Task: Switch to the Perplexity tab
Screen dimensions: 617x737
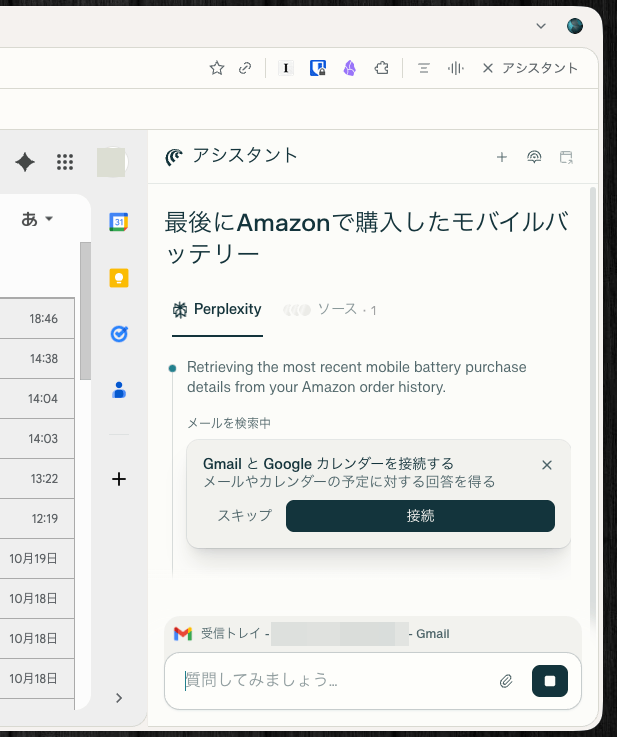Action: [217, 310]
